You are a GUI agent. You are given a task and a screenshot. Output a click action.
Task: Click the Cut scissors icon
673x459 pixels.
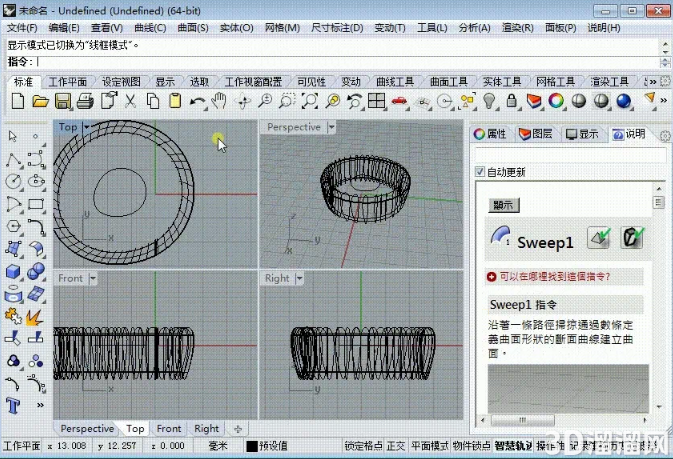tap(130, 101)
